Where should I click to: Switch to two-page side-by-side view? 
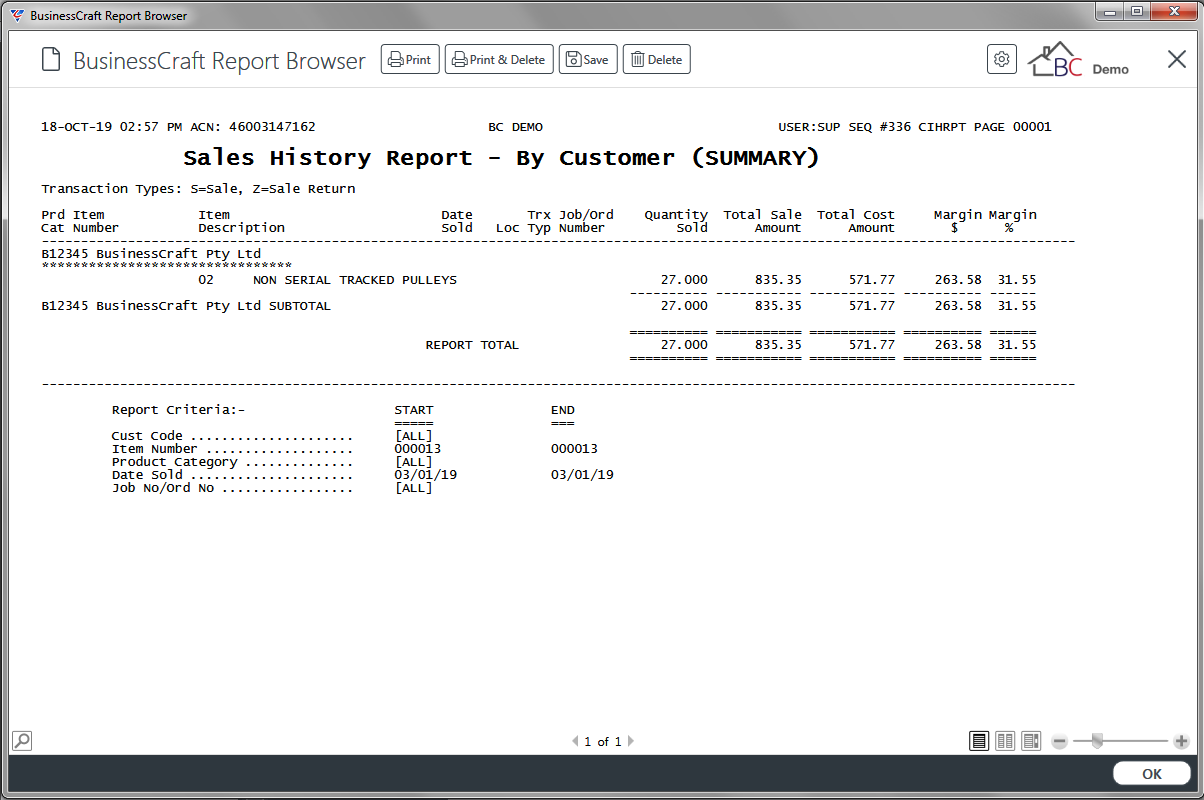click(x=1005, y=741)
